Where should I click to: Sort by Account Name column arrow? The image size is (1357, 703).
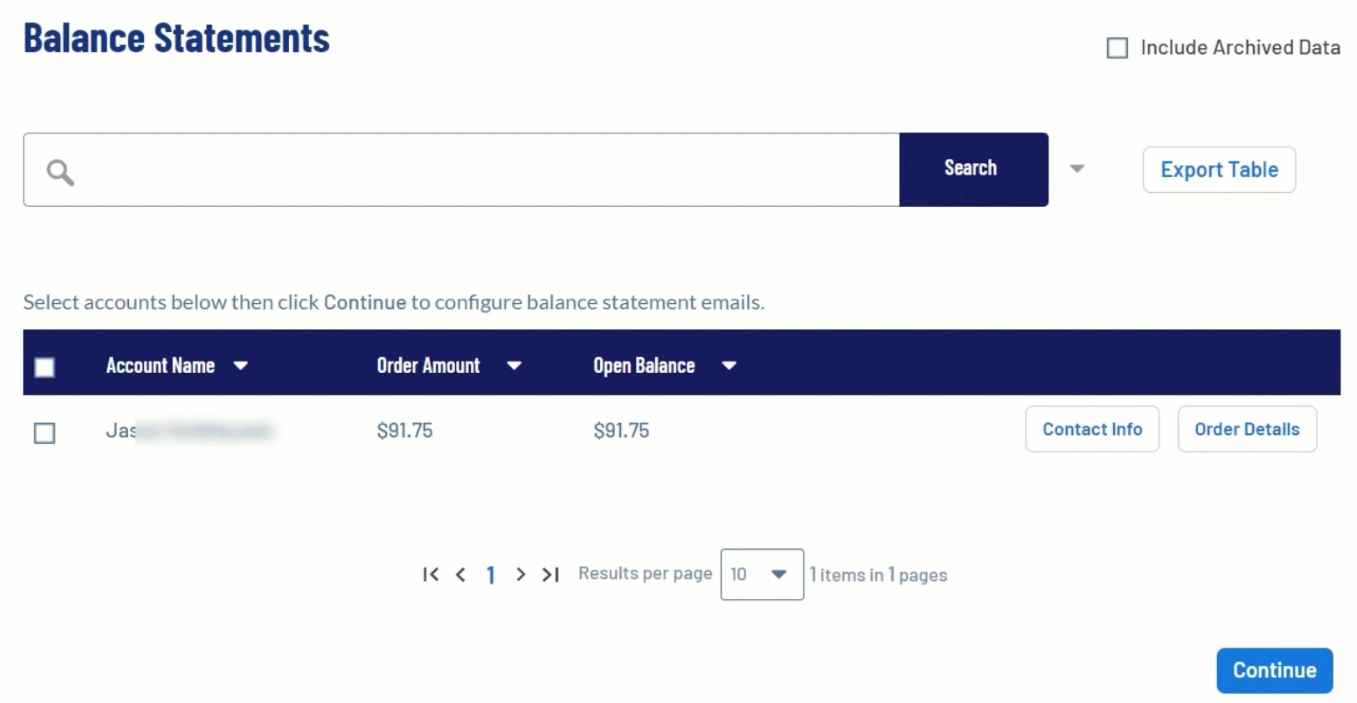[240, 366]
